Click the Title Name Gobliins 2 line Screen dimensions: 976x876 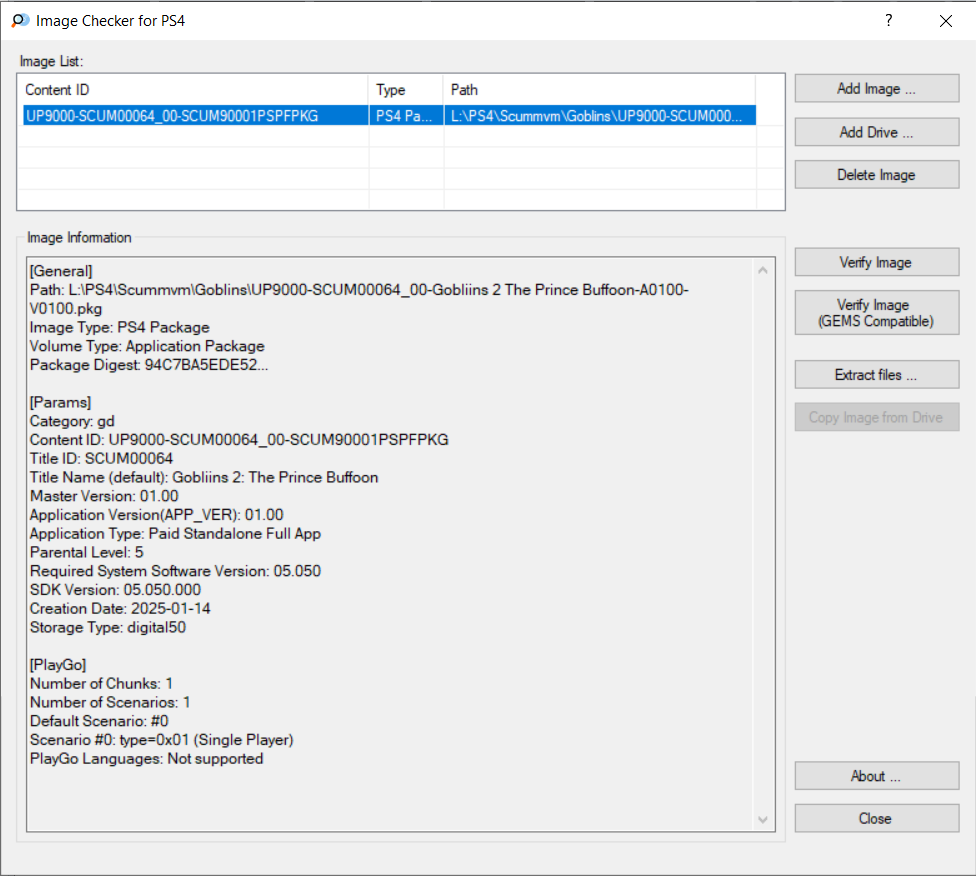(x=204, y=477)
